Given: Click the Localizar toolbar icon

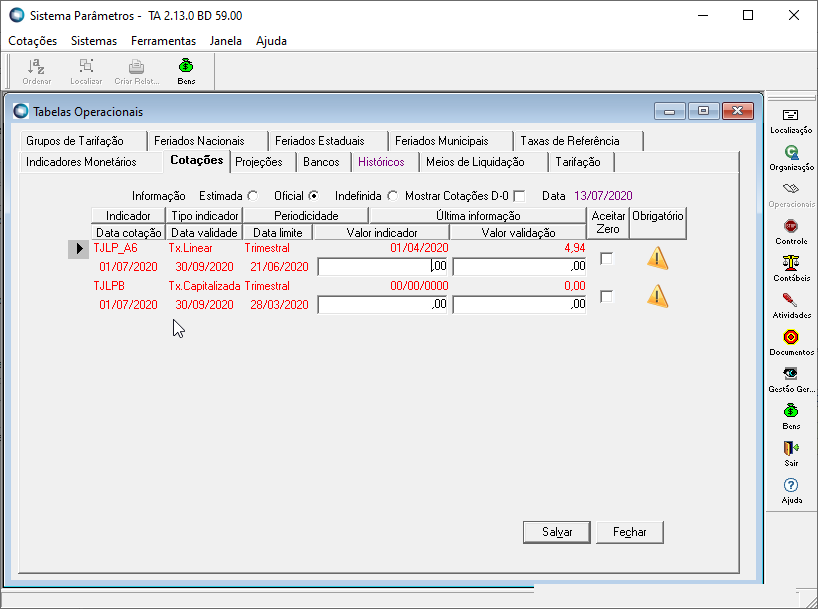Looking at the screenshot, I should [x=86, y=71].
